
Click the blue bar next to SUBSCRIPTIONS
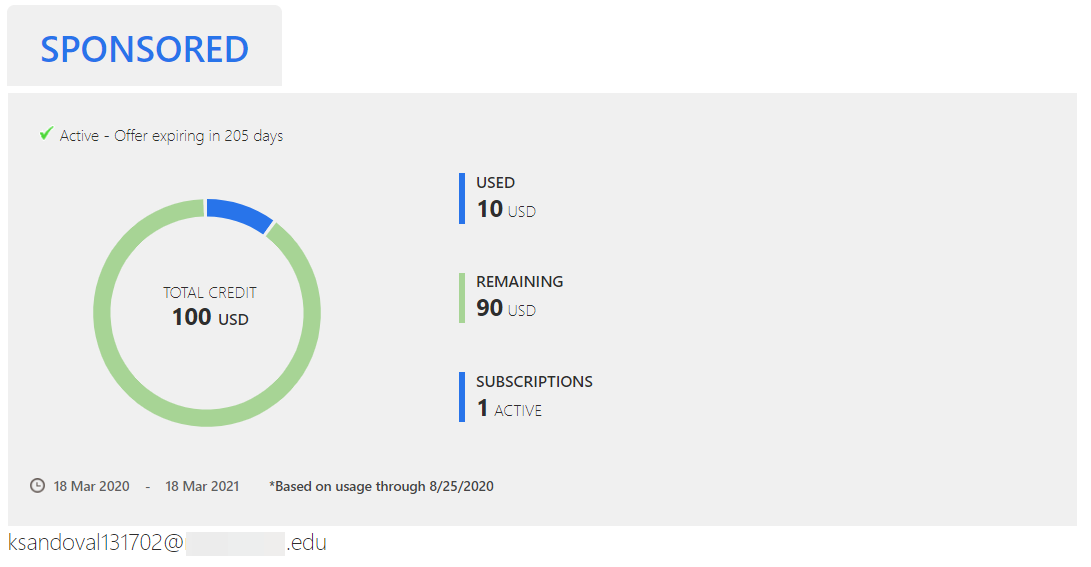[462, 397]
